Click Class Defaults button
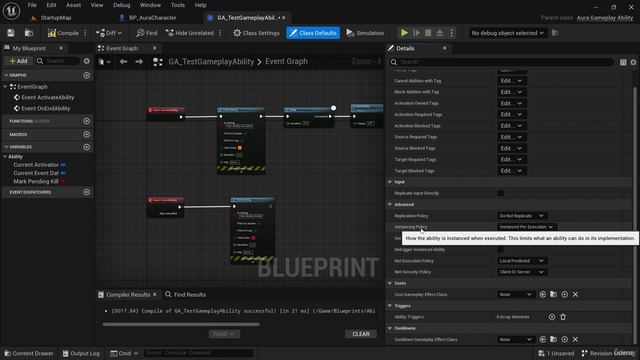This screenshot has width=640, height=360. [x=313, y=33]
